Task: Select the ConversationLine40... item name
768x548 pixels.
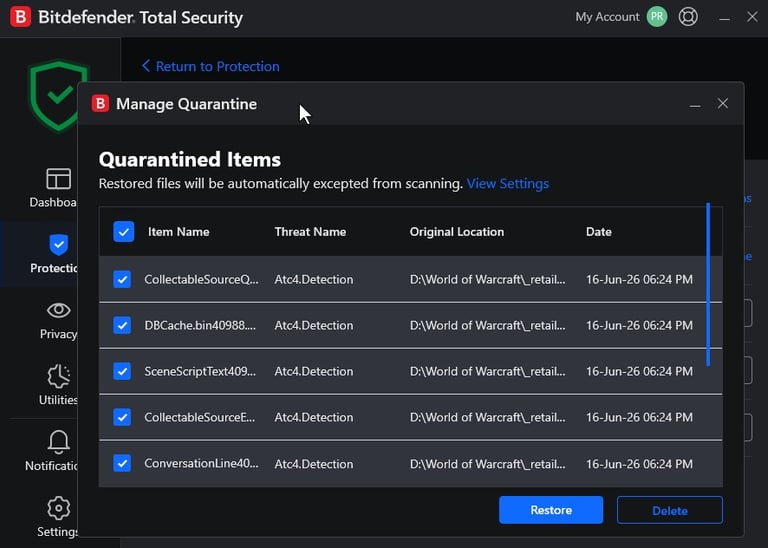Action: click(201, 463)
